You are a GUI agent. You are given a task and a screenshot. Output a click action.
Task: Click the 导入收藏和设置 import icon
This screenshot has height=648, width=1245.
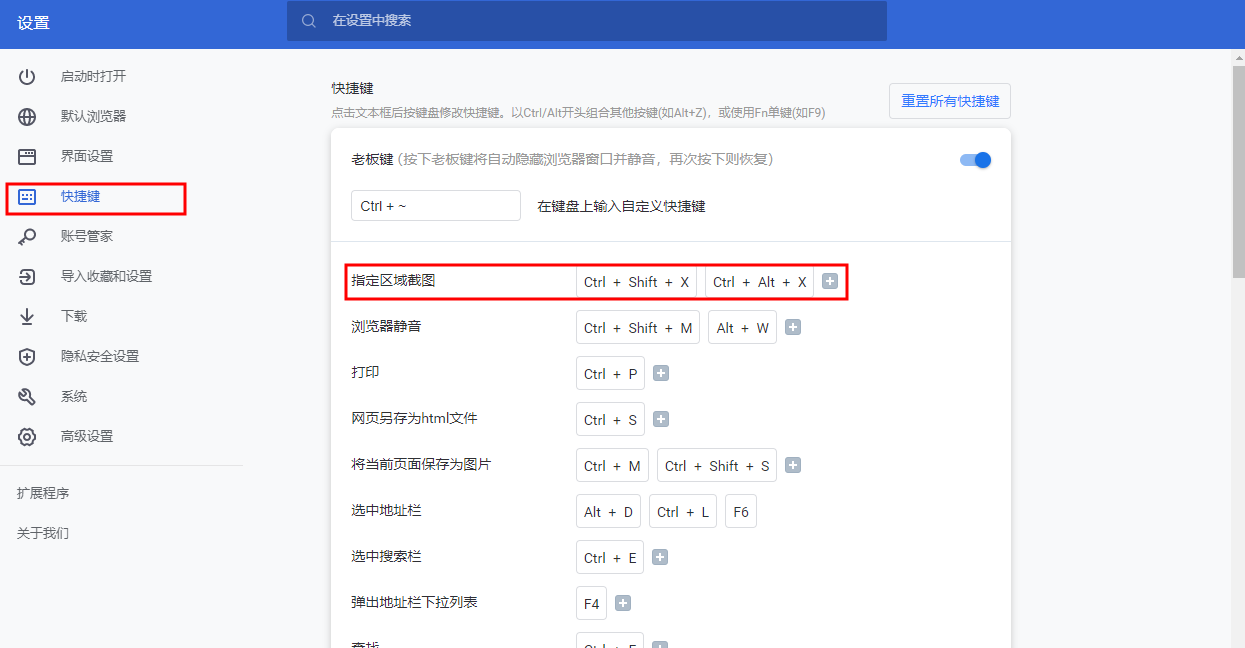point(25,277)
